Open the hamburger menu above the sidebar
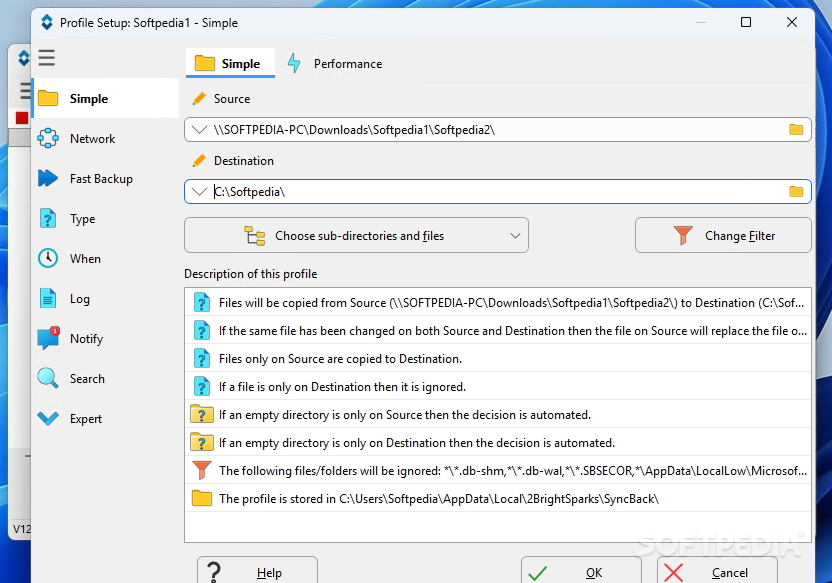832x583 pixels. tap(47, 57)
